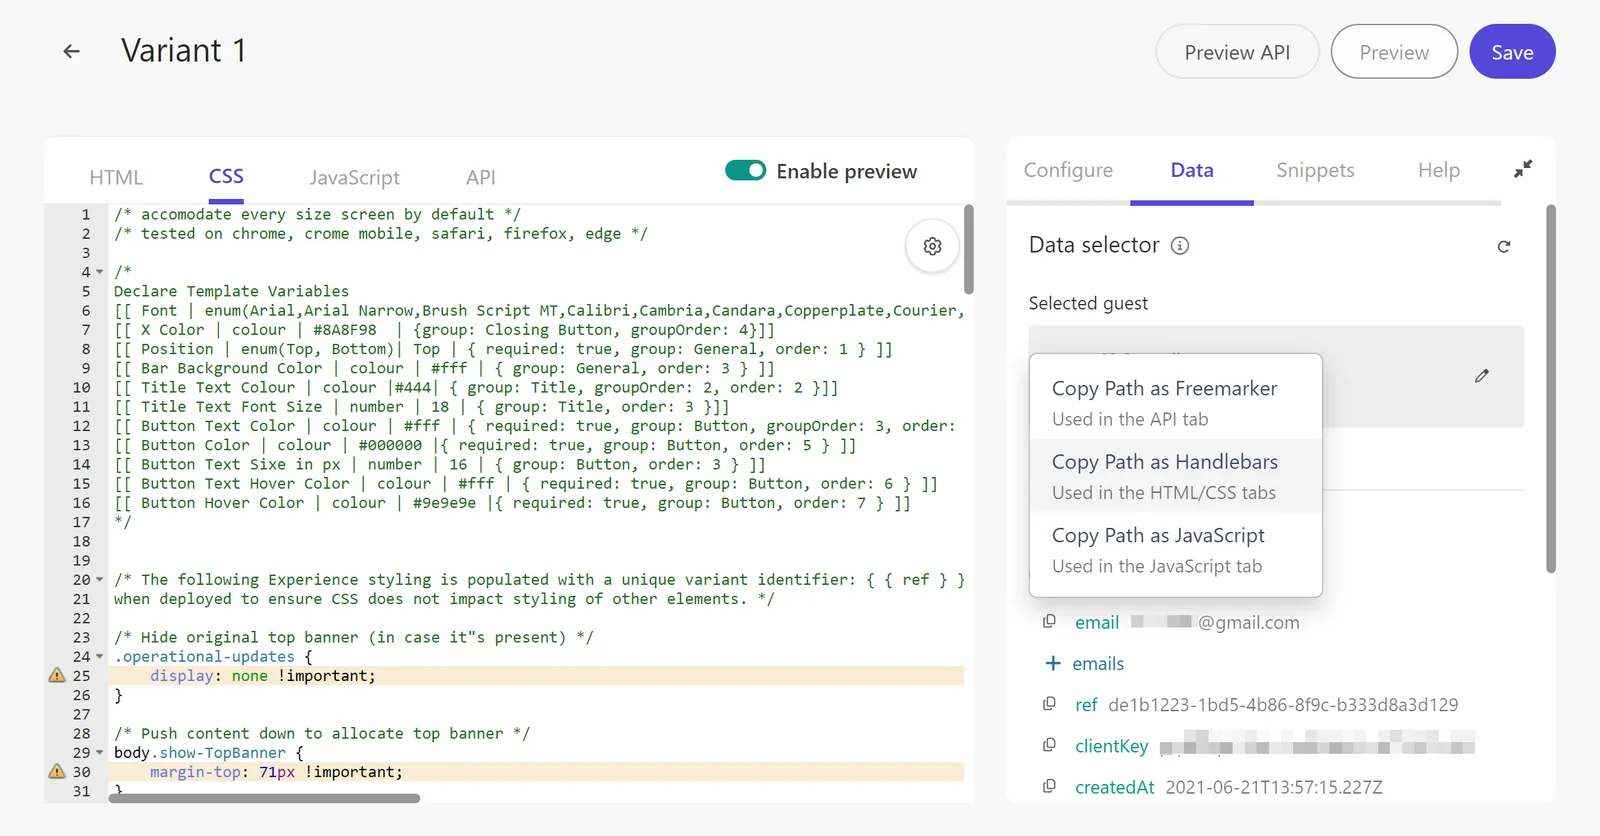
Task: Click line 25 display none code
Action: 263,676
